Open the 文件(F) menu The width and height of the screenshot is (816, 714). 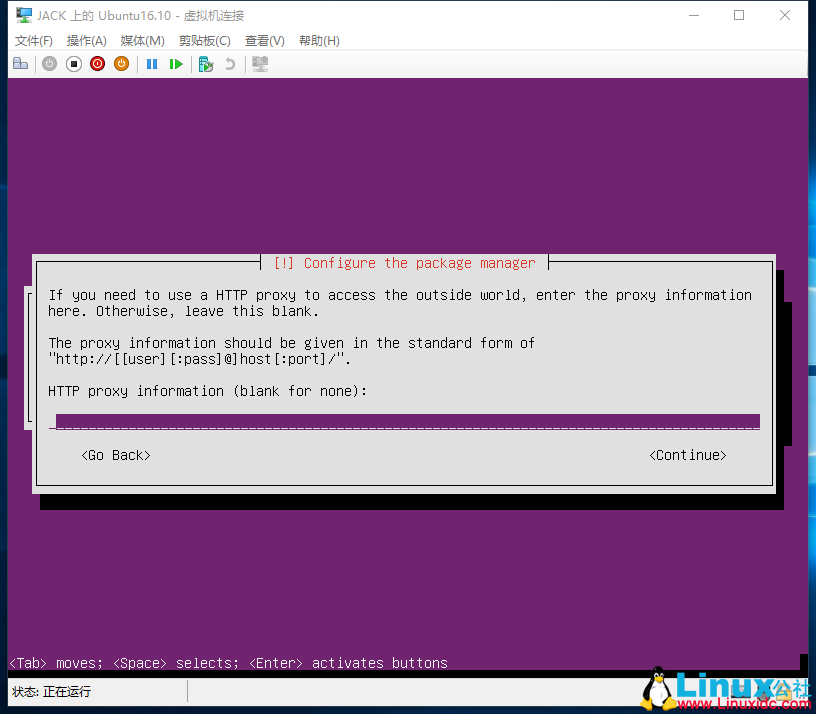click(33, 40)
